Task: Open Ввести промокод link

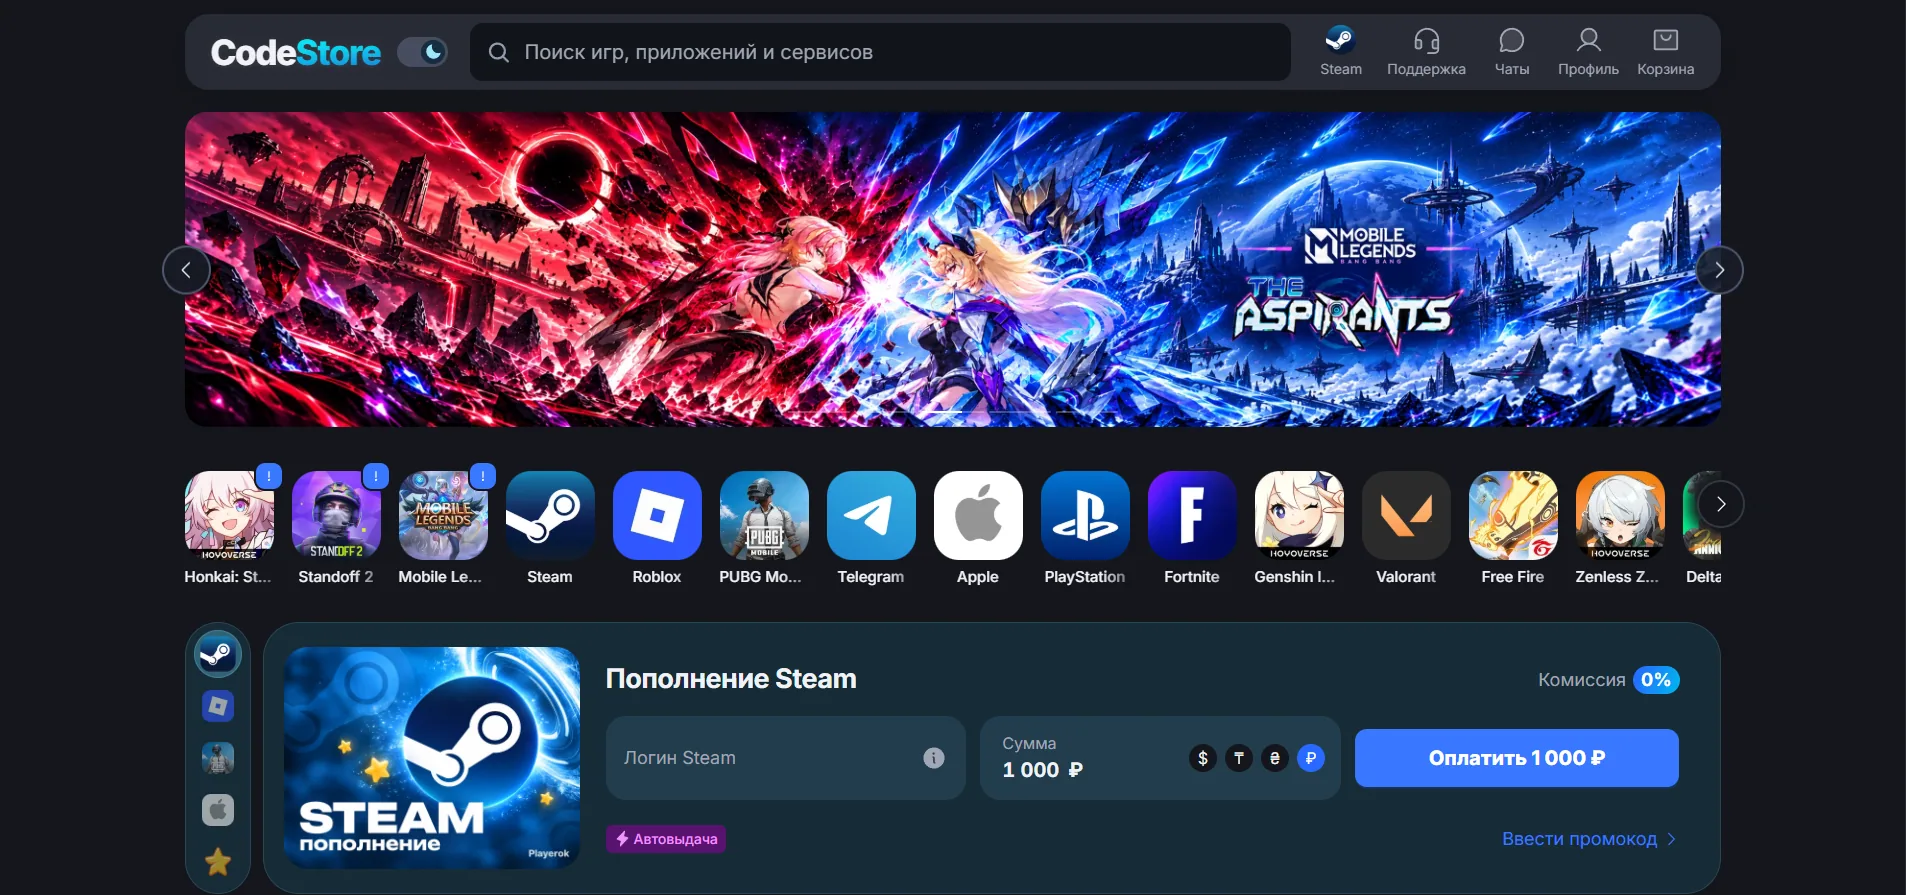Action: click(x=1589, y=839)
